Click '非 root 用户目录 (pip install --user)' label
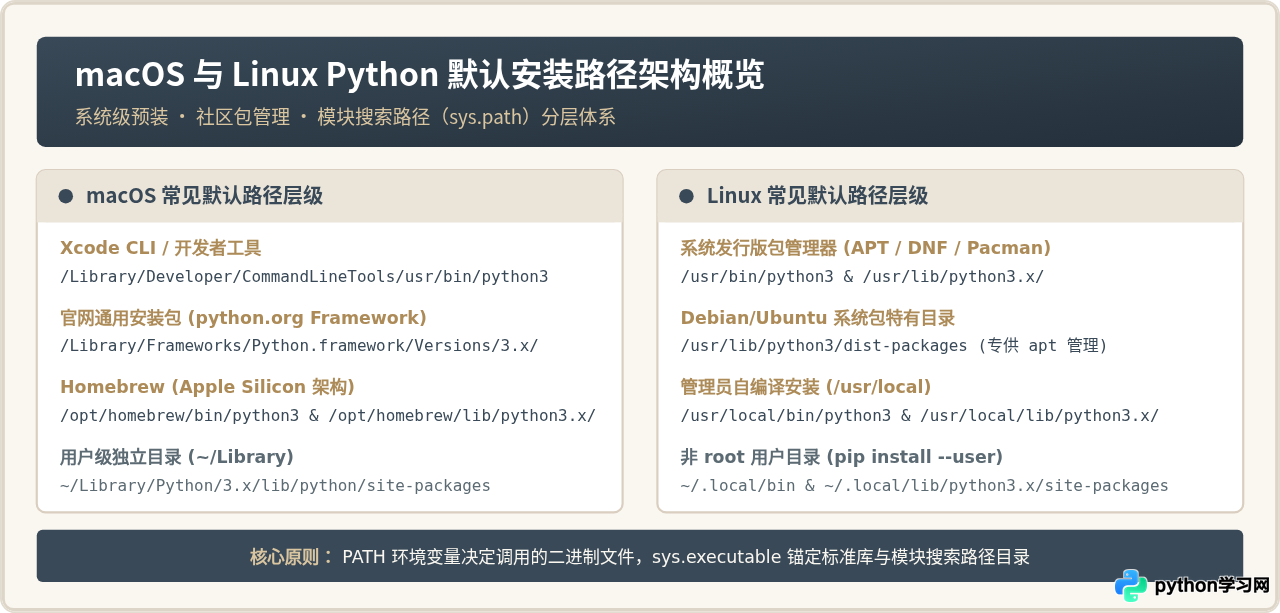The height and width of the screenshot is (613, 1280). [x=841, y=457]
